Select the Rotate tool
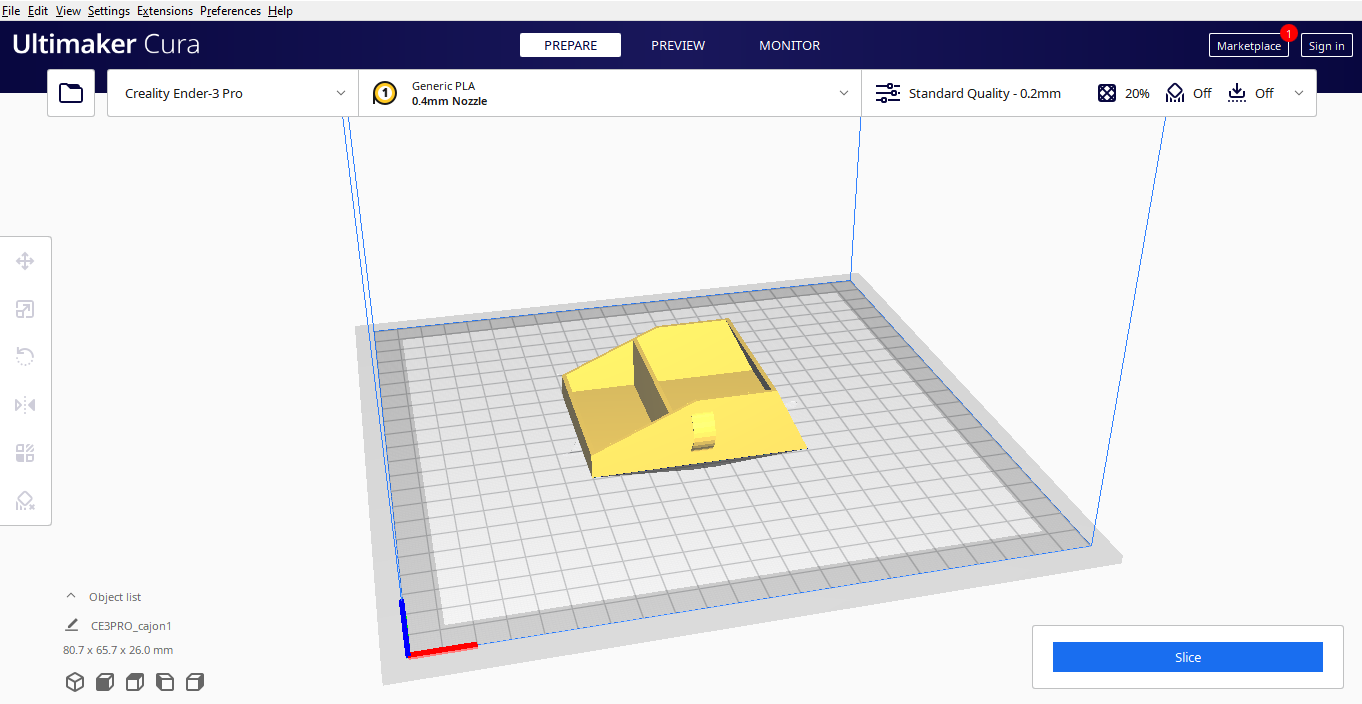The image size is (1362, 704). 25,357
